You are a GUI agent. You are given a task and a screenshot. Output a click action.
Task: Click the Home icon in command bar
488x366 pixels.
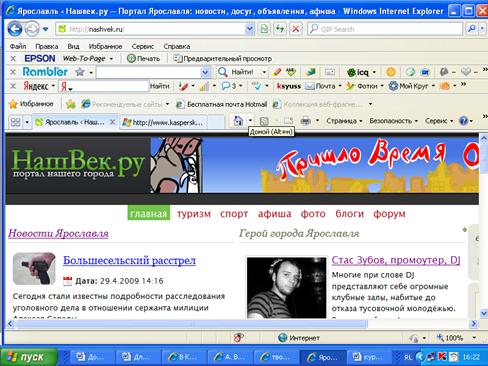238,121
